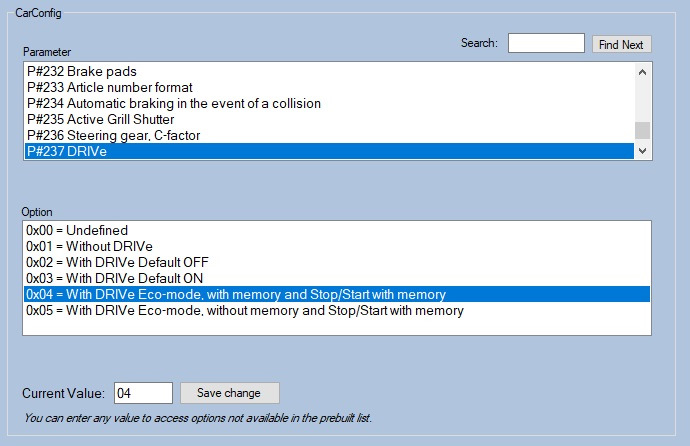The image size is (690, 446).
Task: Choose option 0x00 = Undefined
Action: pos(77,230)
